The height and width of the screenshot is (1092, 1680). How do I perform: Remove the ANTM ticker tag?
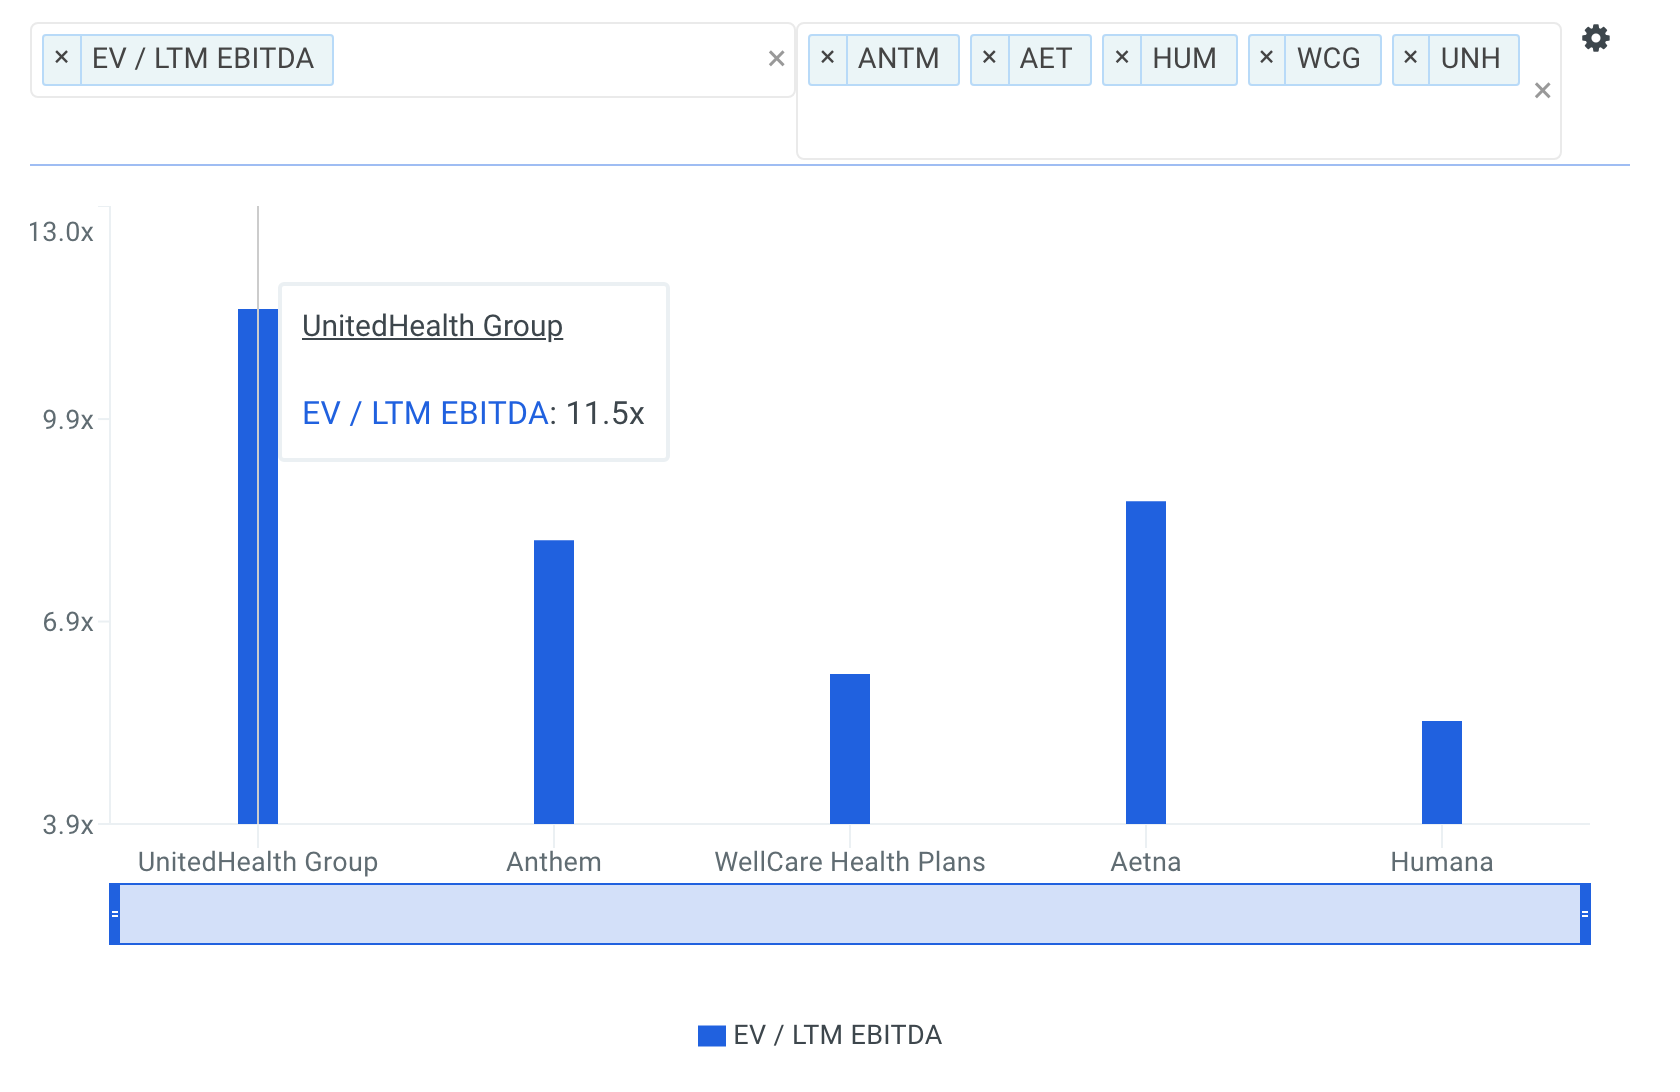(828, 58)
